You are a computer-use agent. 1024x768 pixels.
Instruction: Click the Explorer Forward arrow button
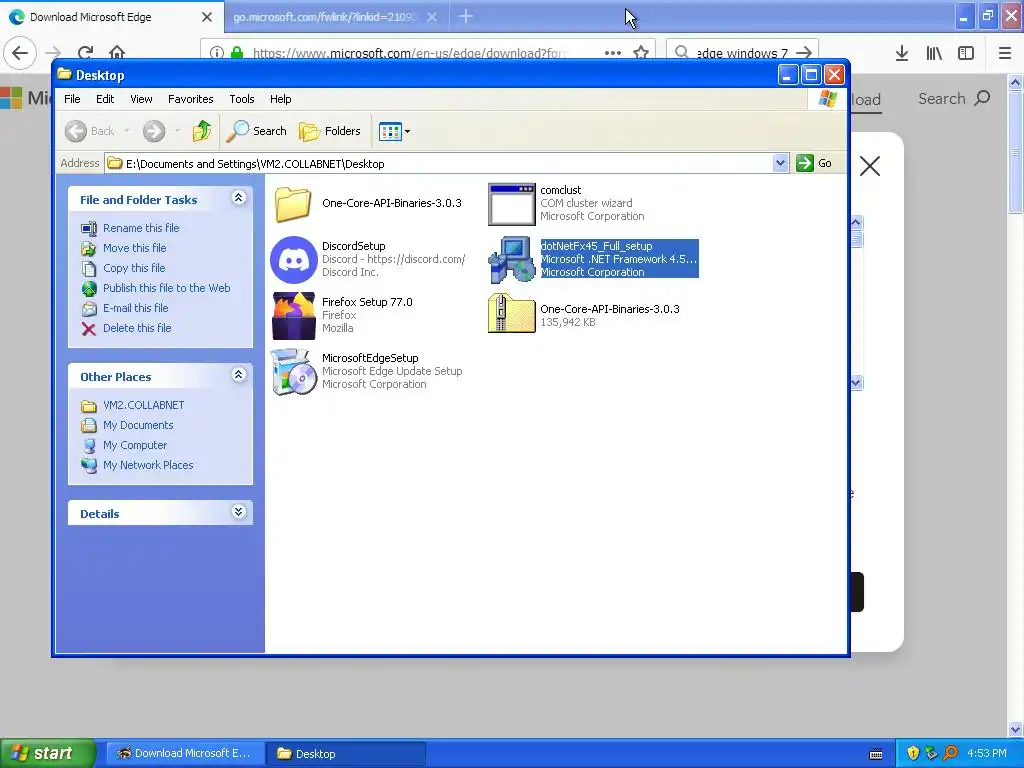154,131
